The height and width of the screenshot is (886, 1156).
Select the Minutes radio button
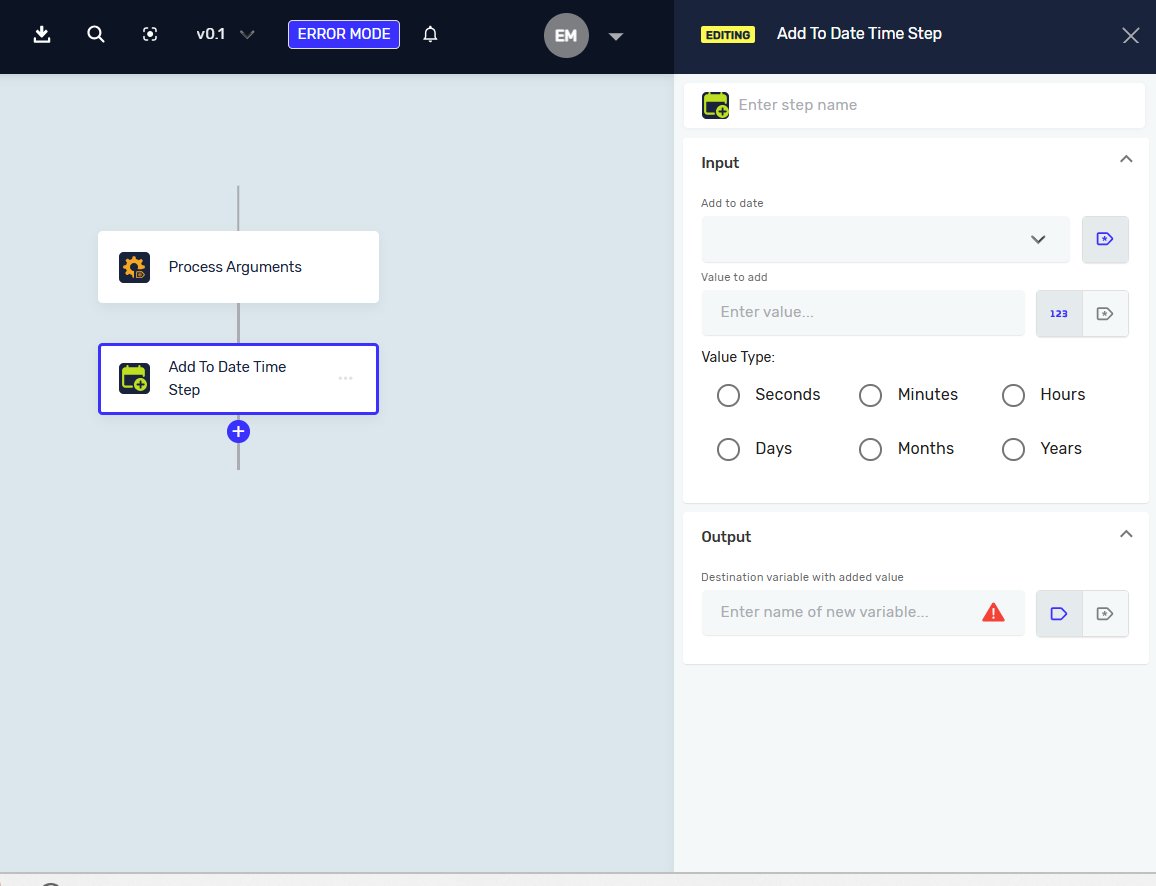(871, 395)
